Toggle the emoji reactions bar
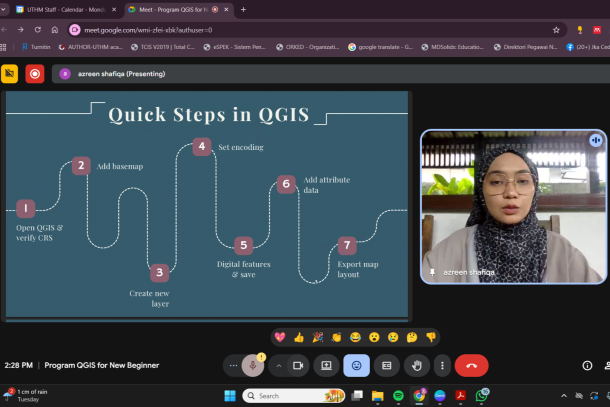The image size is (610, 407). coord(356,366)
